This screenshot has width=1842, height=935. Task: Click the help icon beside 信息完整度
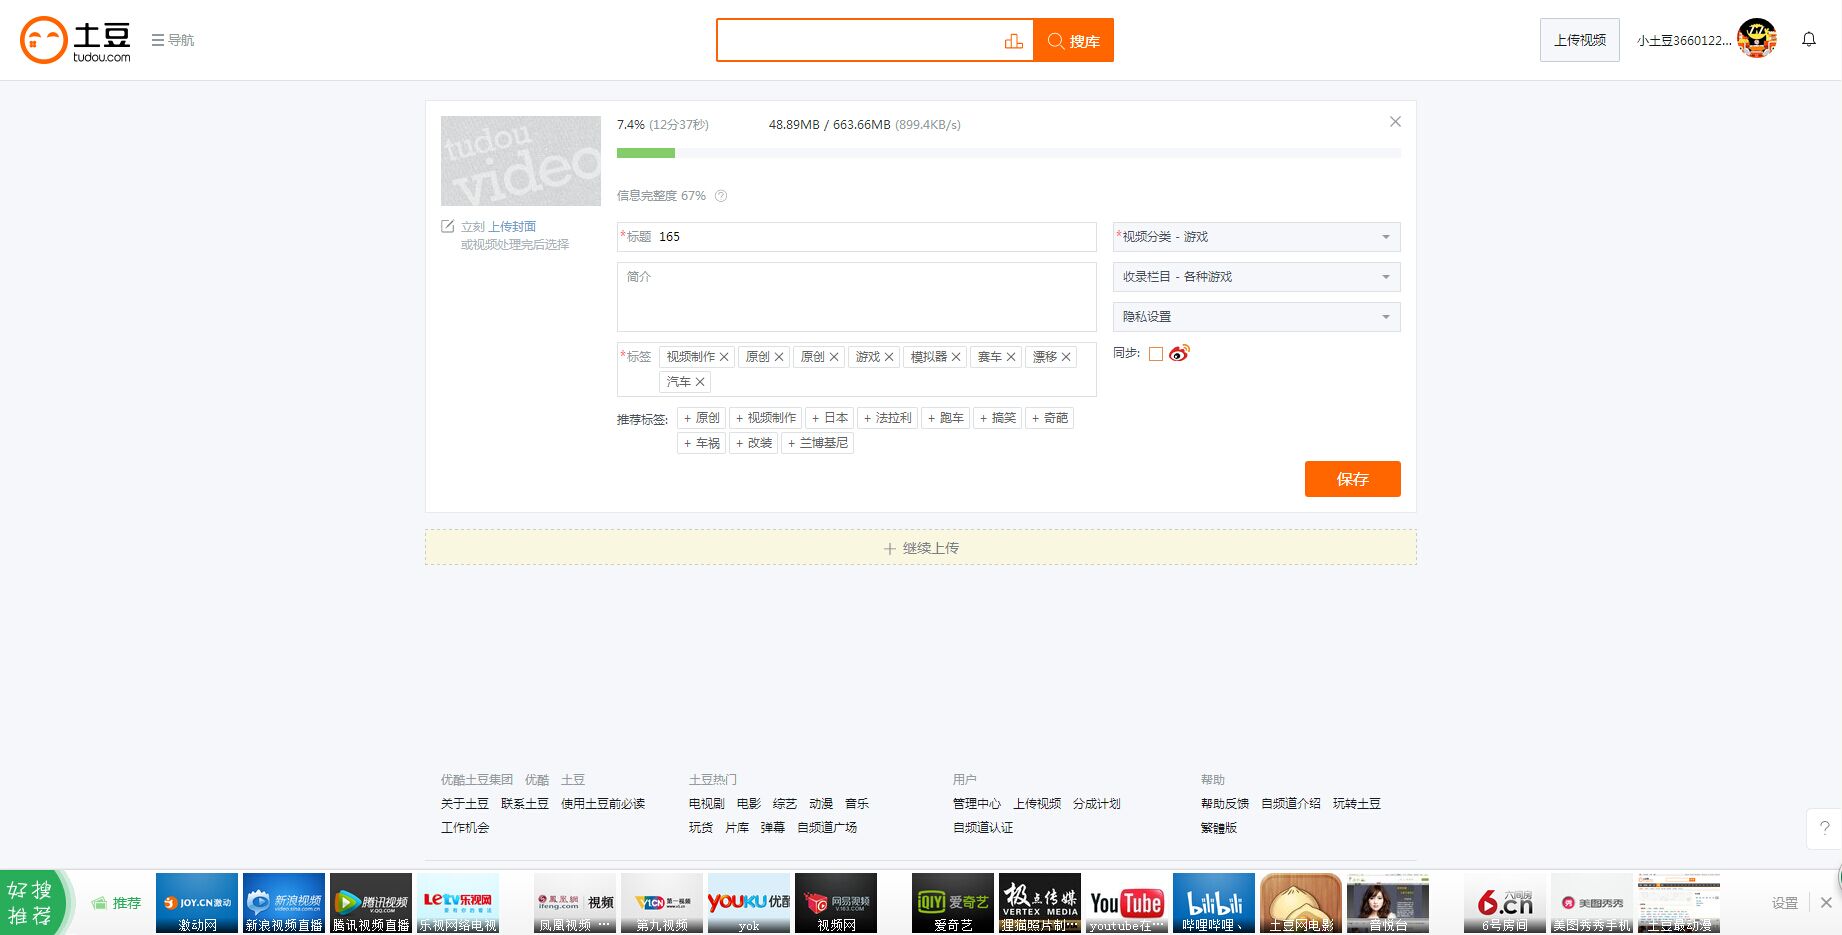721,196
